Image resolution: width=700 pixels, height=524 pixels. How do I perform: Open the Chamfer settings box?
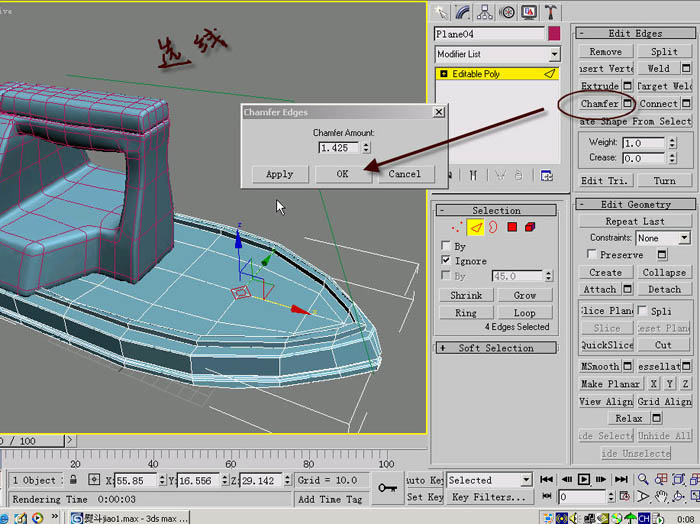pyautogui.click(x=627, y=104)
